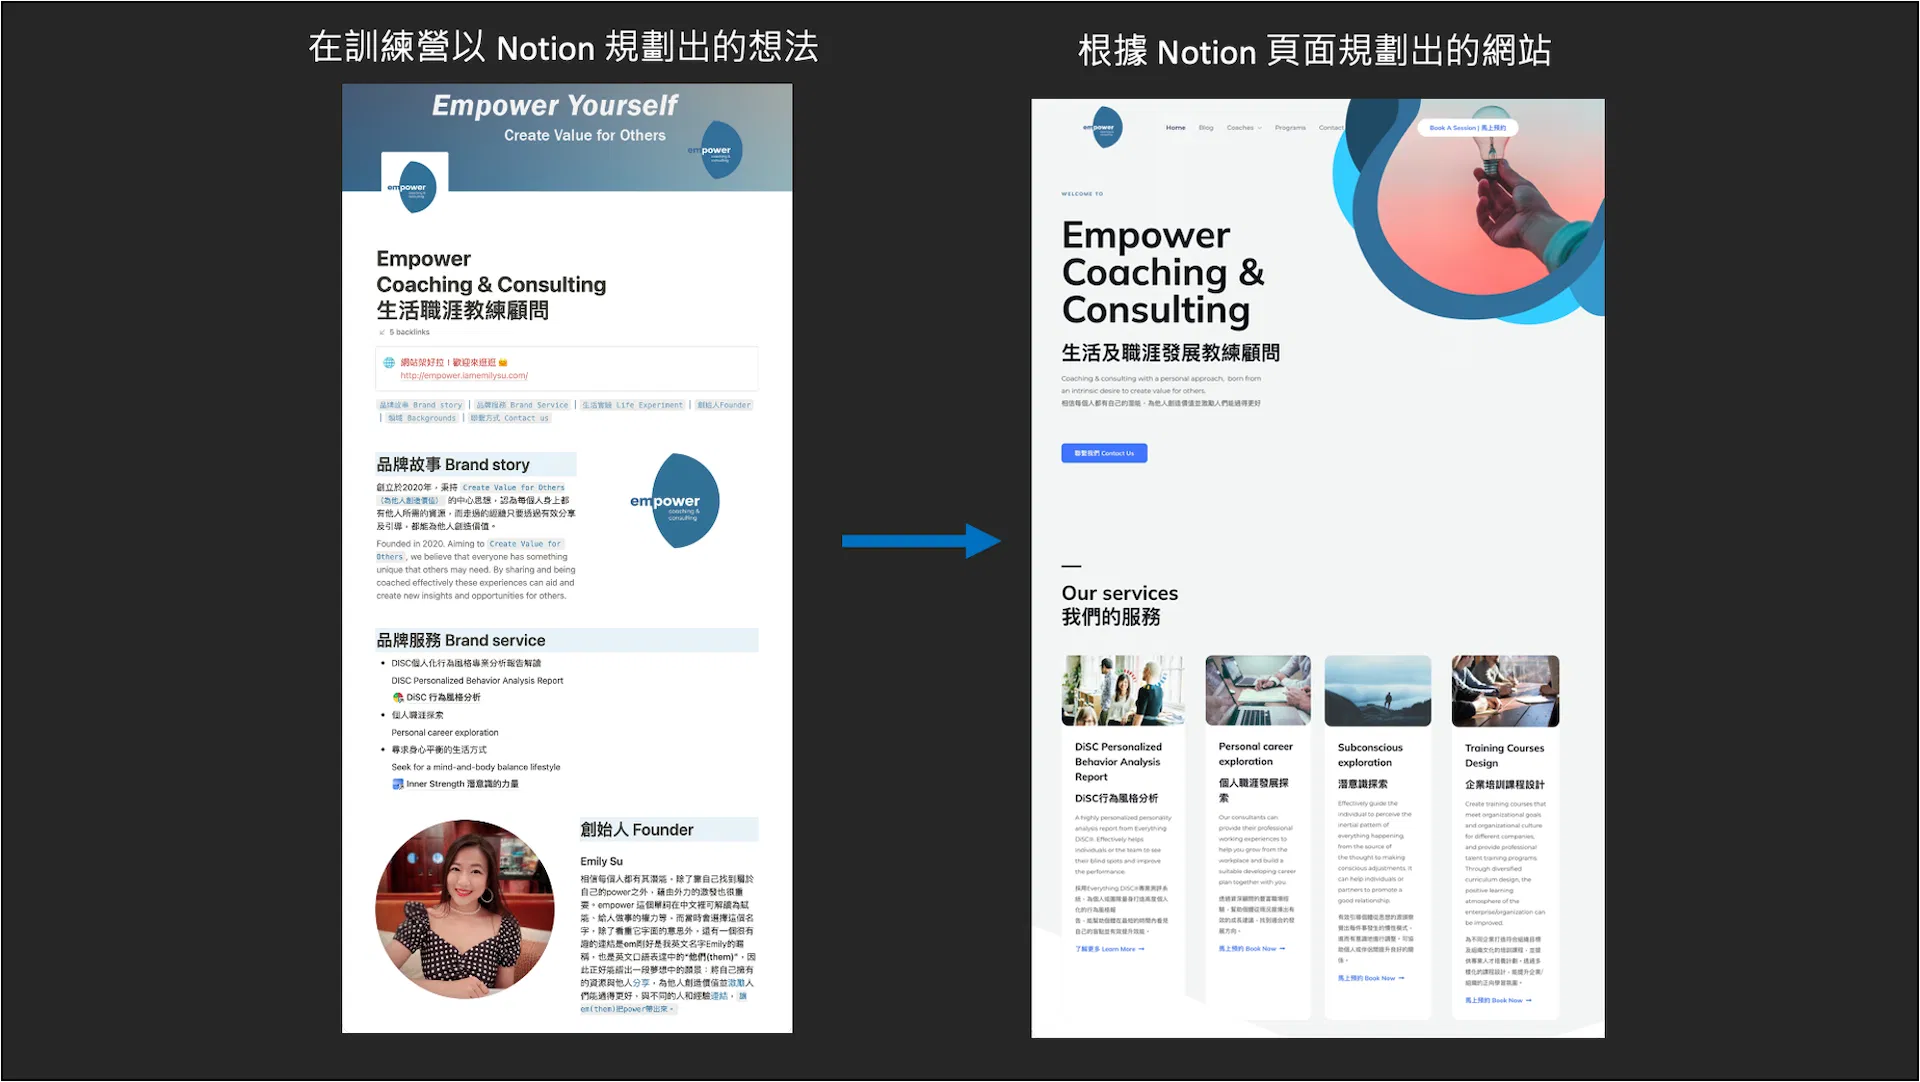Viewport: 1920px width, 1082px height.
Task: Open the DiSC Personalized Behavior Analysis card image
Action: click(1123, 690)
